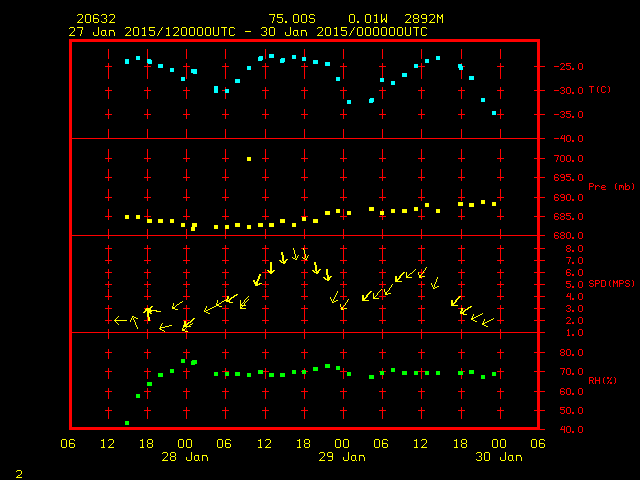This screenshot has width=640, height=480.
Task: Click the -40.0 temperature tick label
Action: (x=563, y=139)
